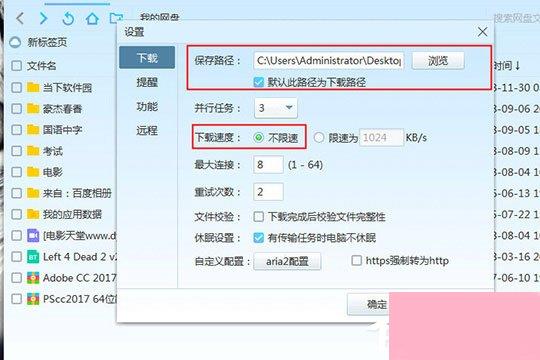Image resolution: width=540 pixels, height=360 pixels.
Task: Open the home icon in toolbar
Action: tap(92, 18)
